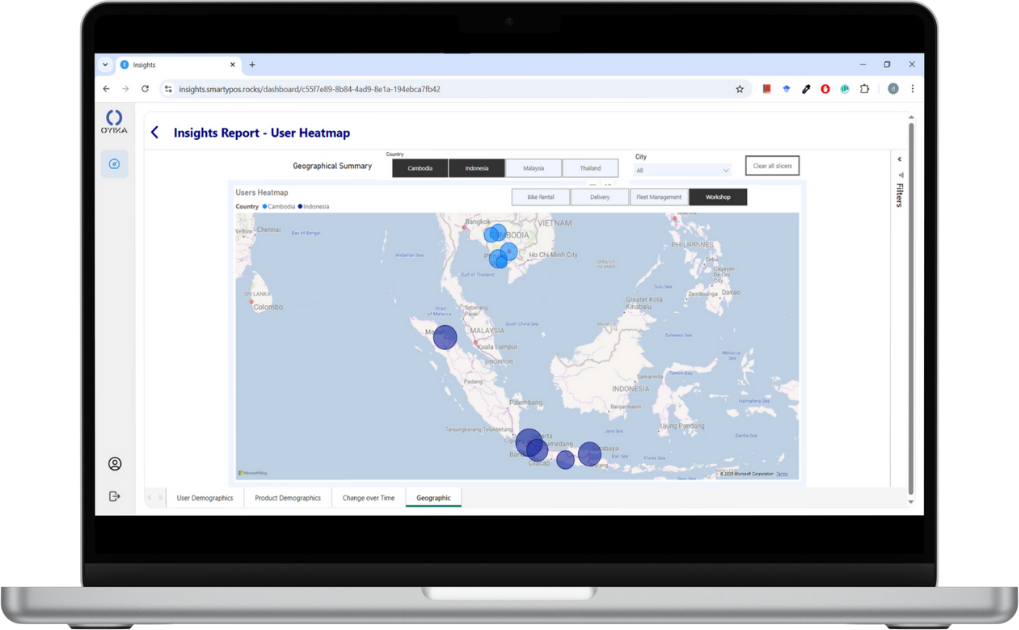
Task: Expand the Filters pane with double chevron
Action: (899, 159)
